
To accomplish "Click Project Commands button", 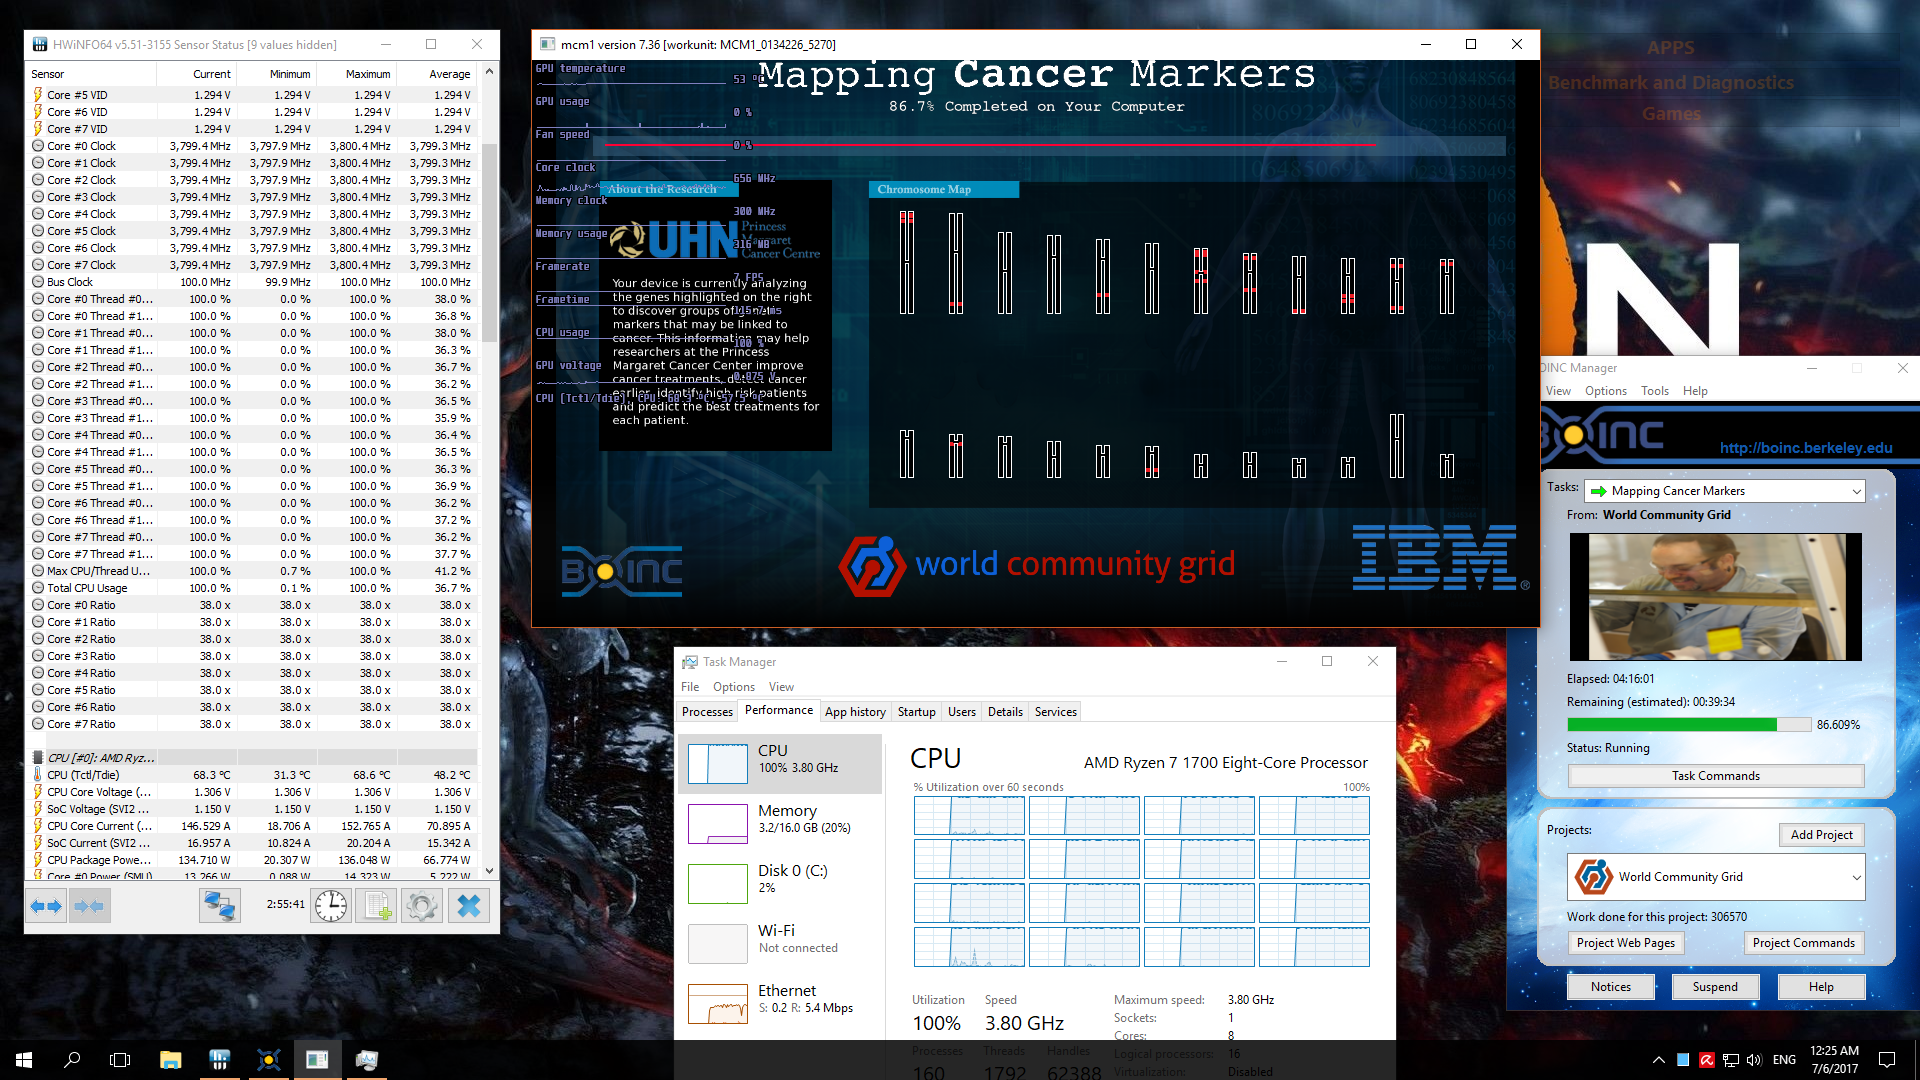I will tap(1803, 943).
